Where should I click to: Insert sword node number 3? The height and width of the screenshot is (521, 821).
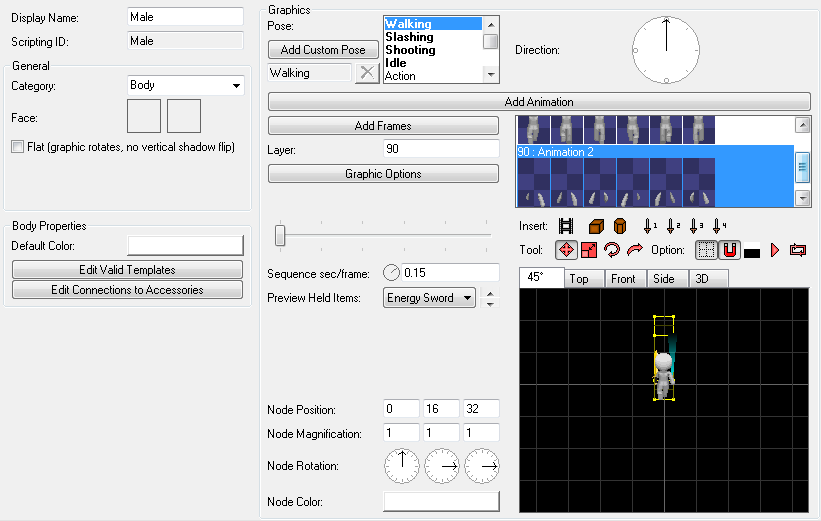point(695,226)
